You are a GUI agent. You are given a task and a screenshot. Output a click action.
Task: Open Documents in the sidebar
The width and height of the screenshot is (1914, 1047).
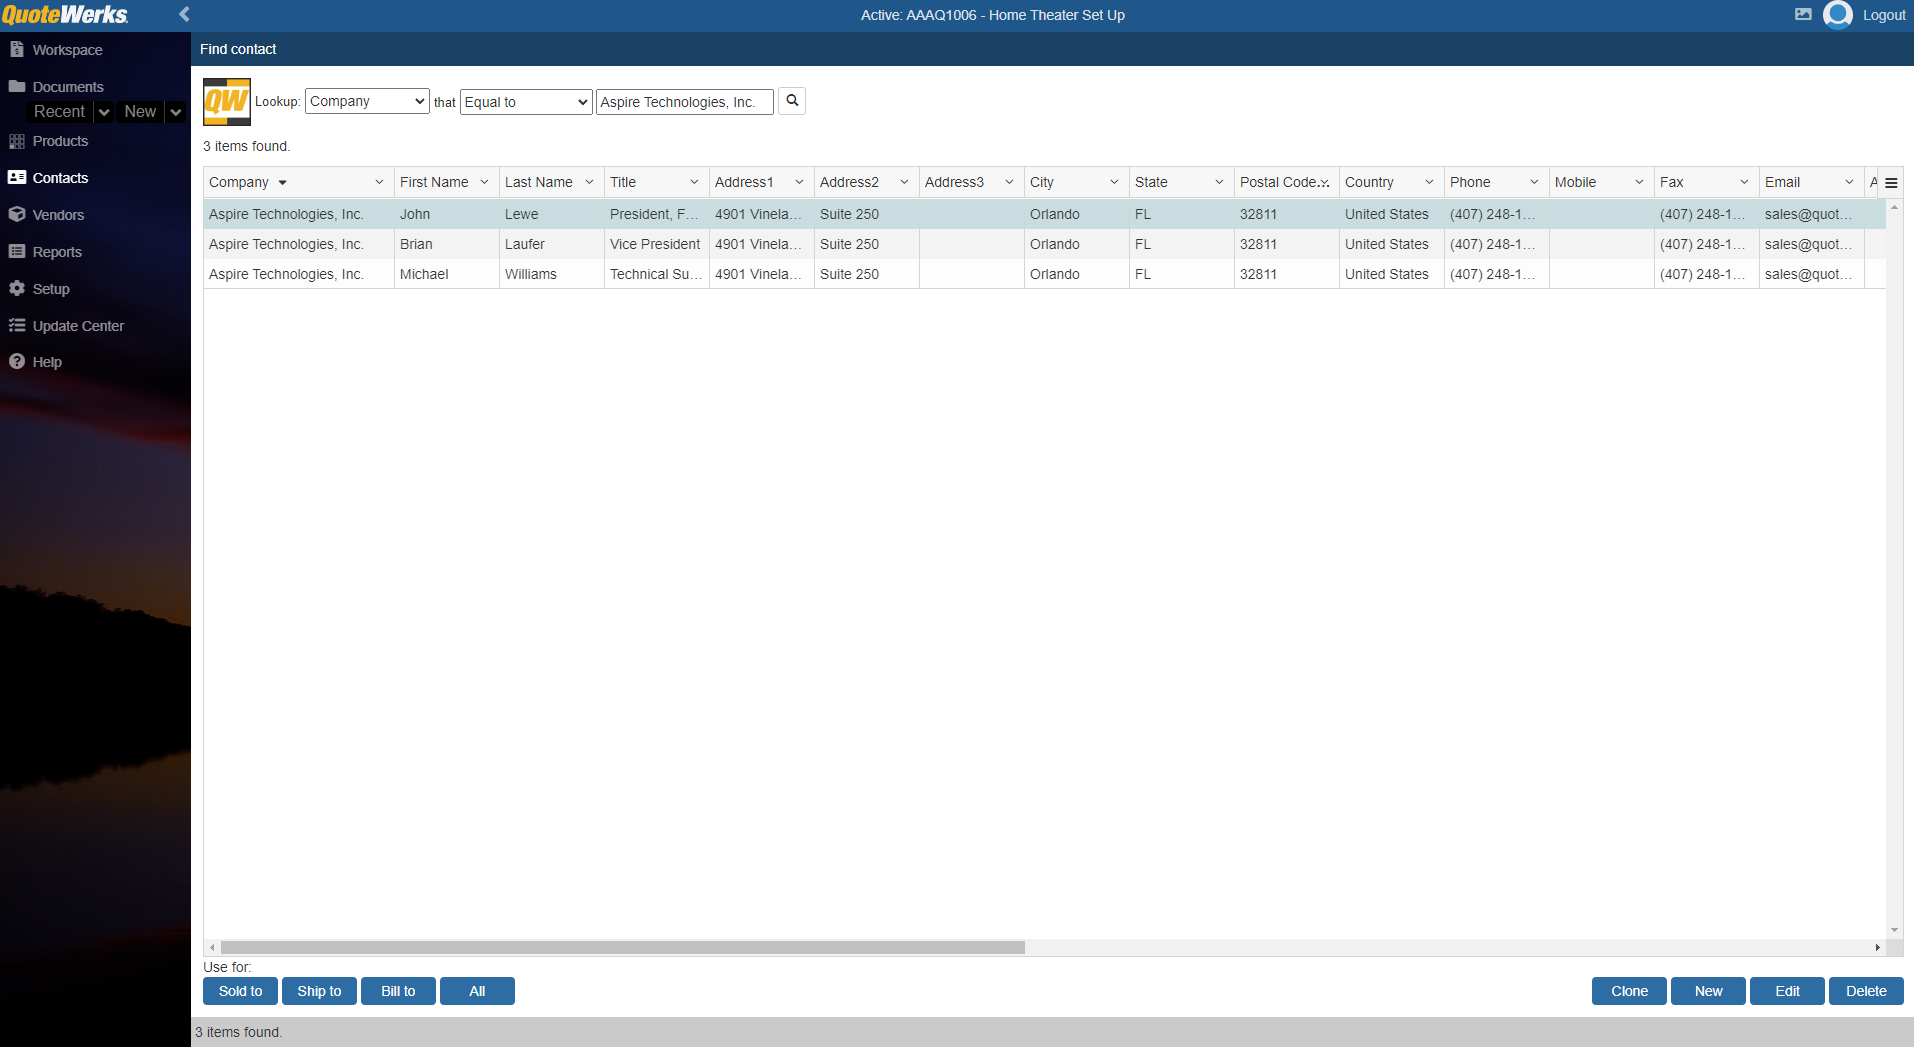click(x=68, y=87)
